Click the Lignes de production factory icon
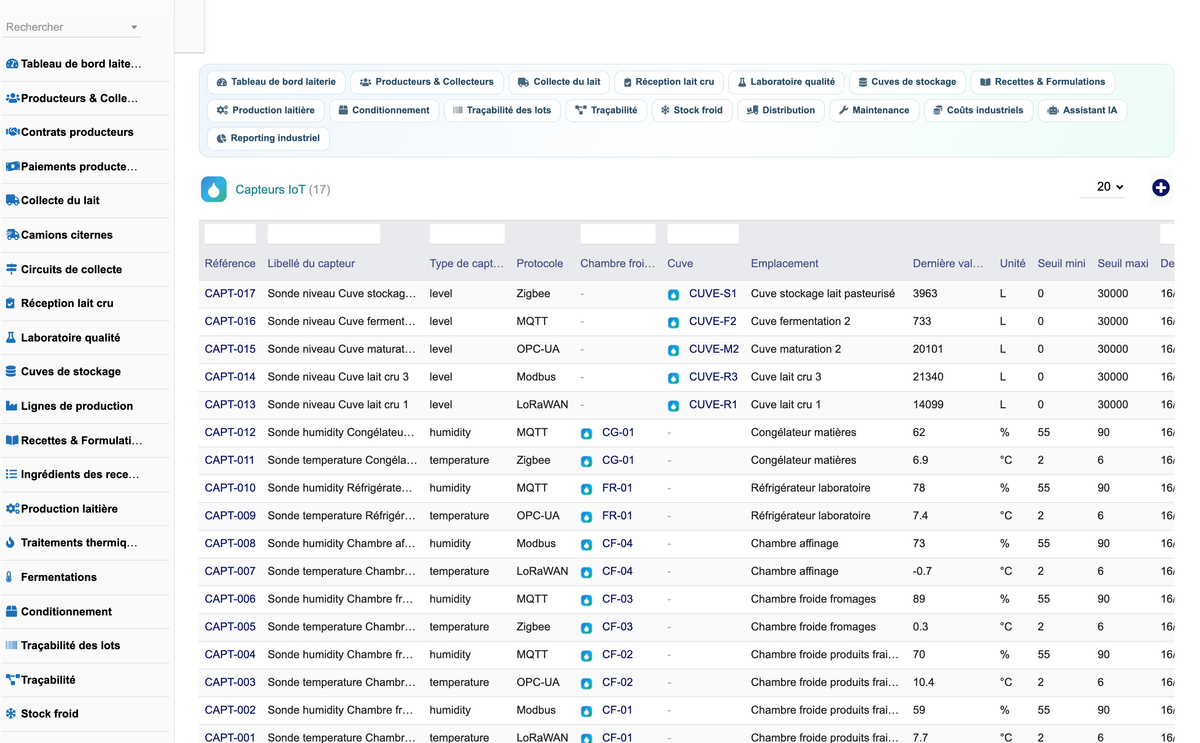Image resolution: width=1200 pixels, height=743 pixels. (x=12, y=406)
